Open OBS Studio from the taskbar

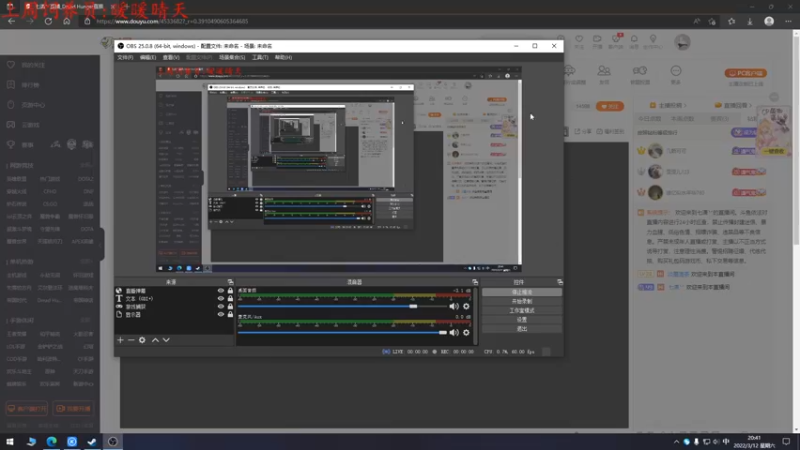click(113, 441)
